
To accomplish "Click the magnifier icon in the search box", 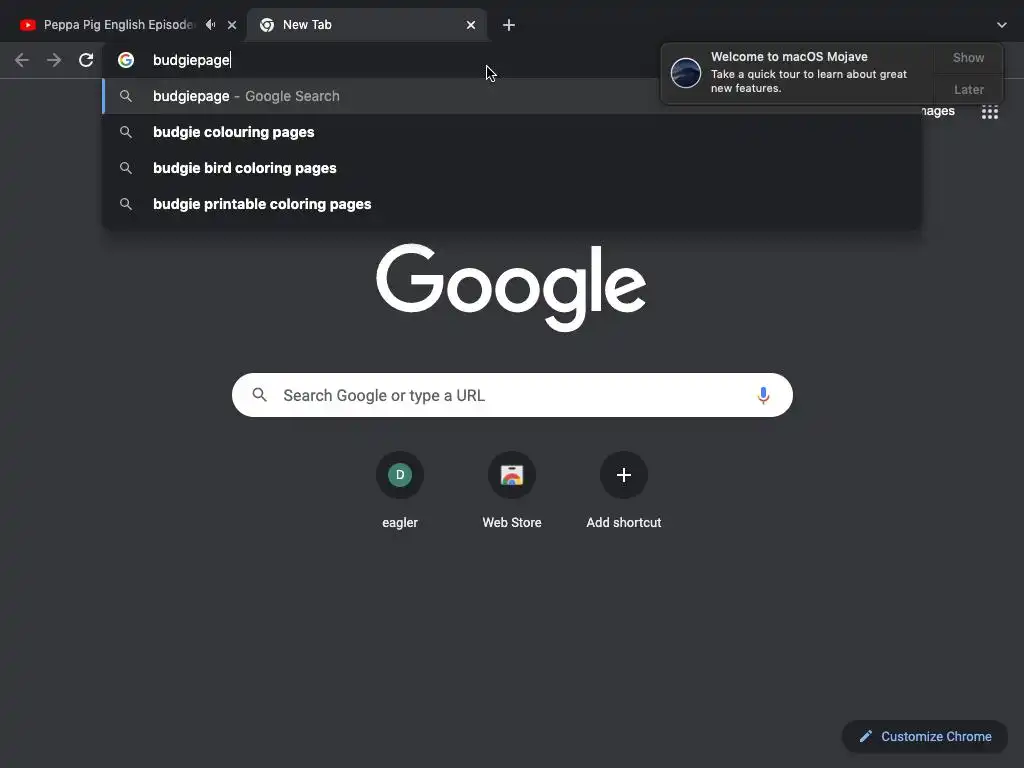I will coord(260,395).
